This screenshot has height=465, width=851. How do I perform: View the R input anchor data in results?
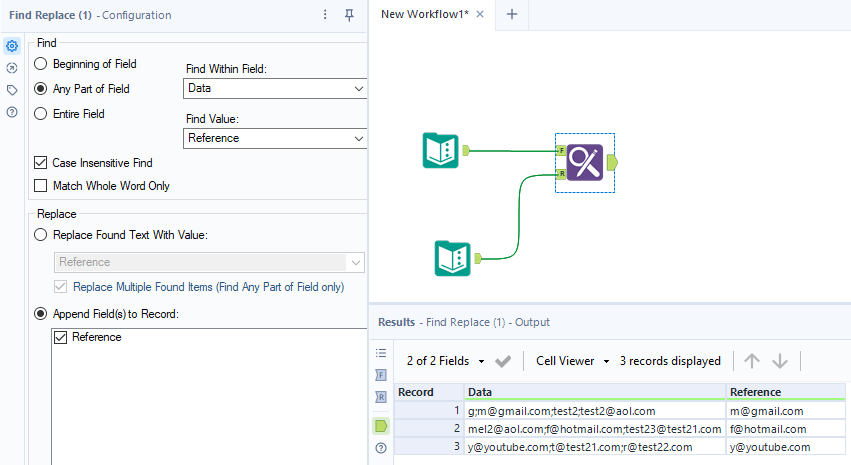pos(381,397)
